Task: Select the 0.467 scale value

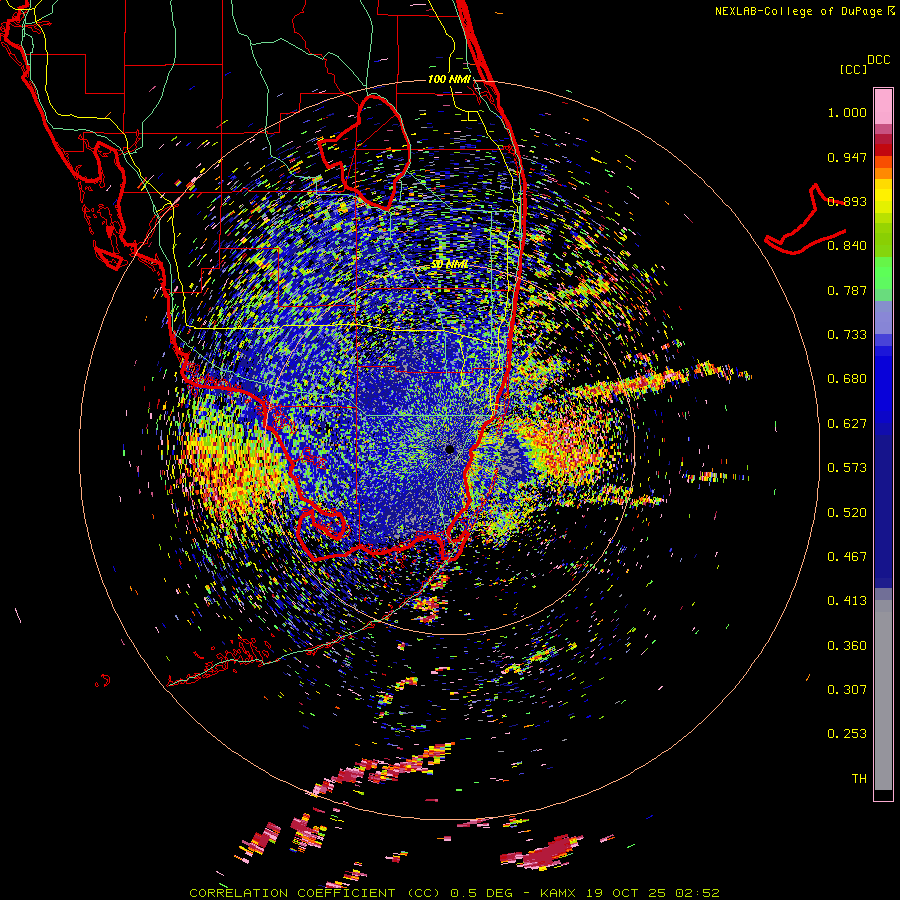Action: 847,557
